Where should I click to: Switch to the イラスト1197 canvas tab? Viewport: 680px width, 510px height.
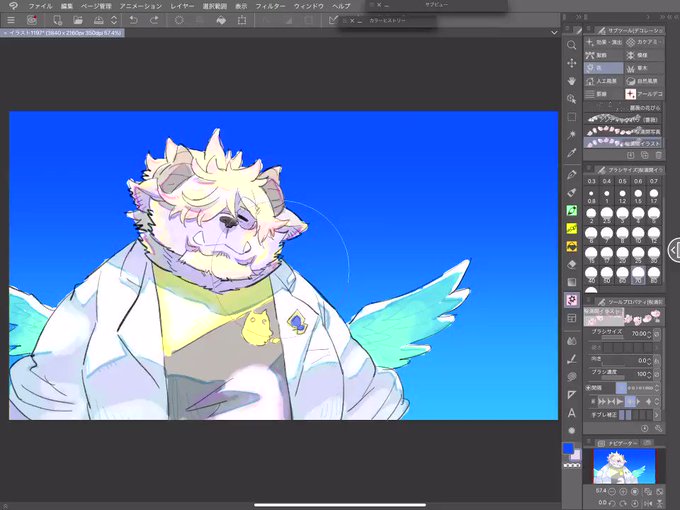[x=62, y=33]
